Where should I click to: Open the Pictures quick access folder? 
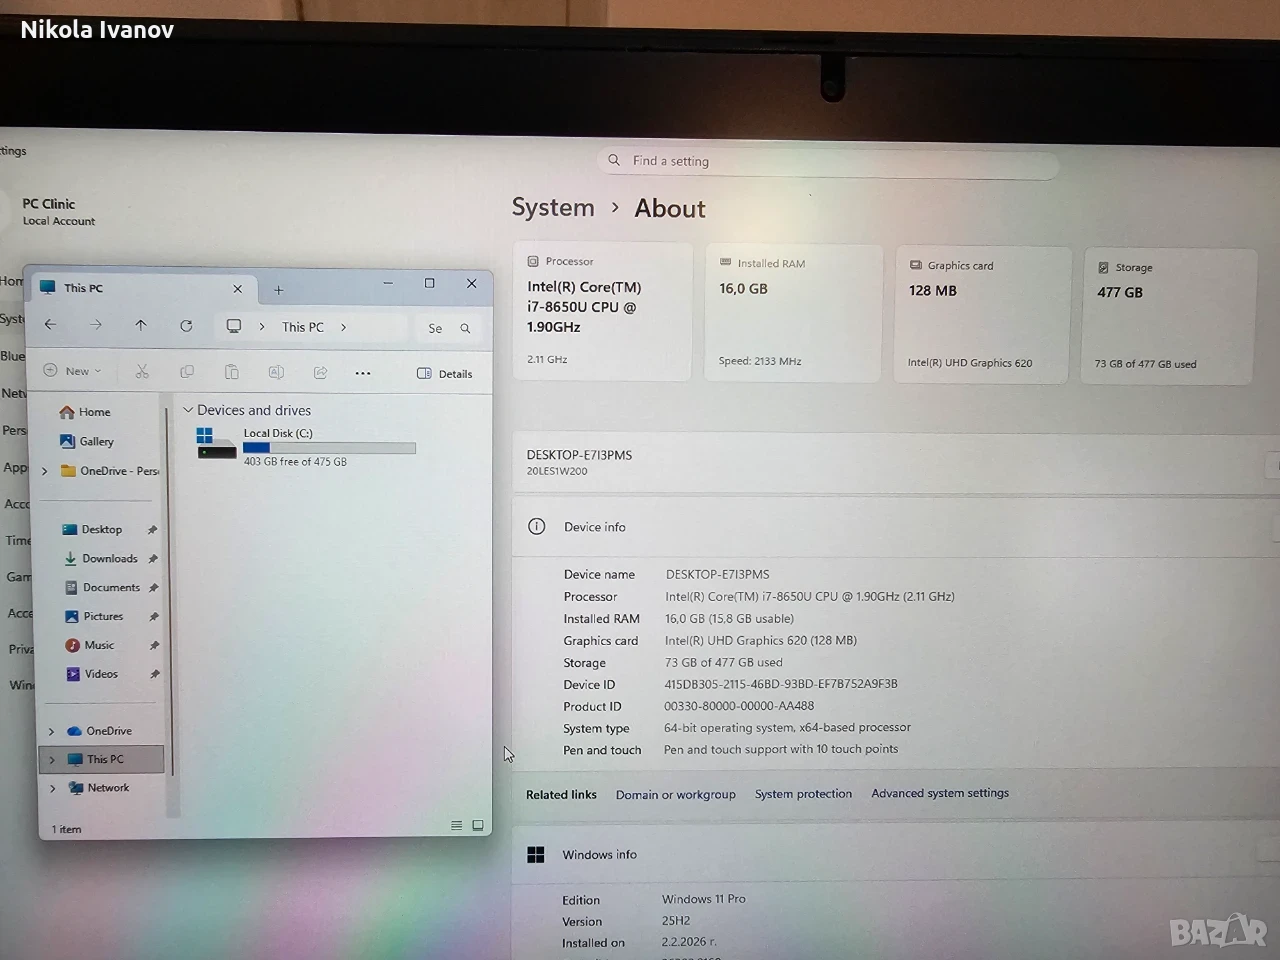pyautogui.click(x=94, y=616)
